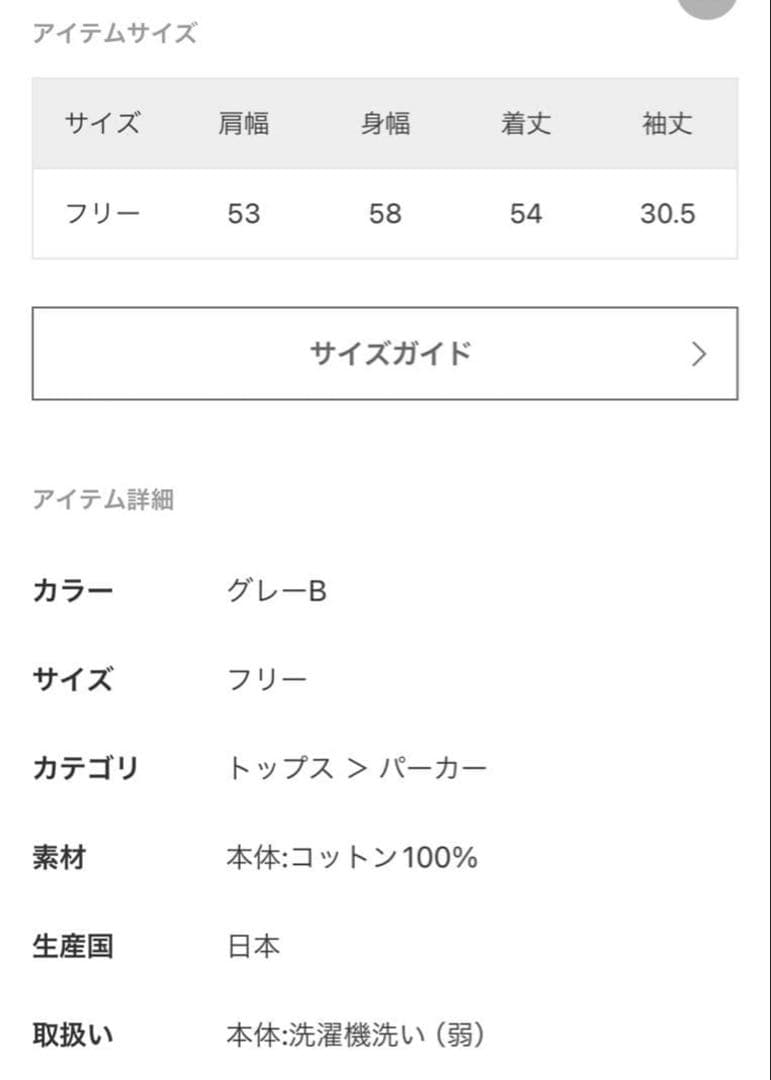Image resolution: width=771 pixels, height=1080 pixels.
Task: Select the 身幅 column header
Action: 386,123
